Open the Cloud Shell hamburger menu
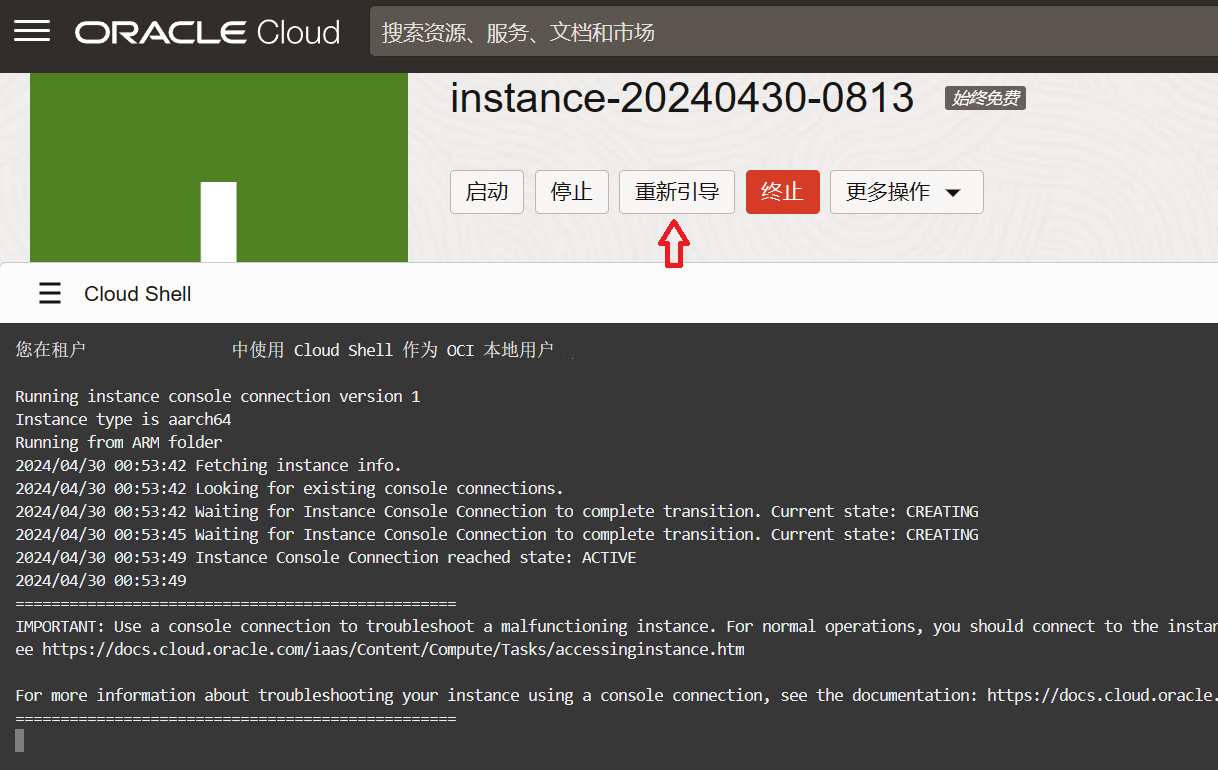Screen dimensions: 1218x770 (x=50, y=293)
